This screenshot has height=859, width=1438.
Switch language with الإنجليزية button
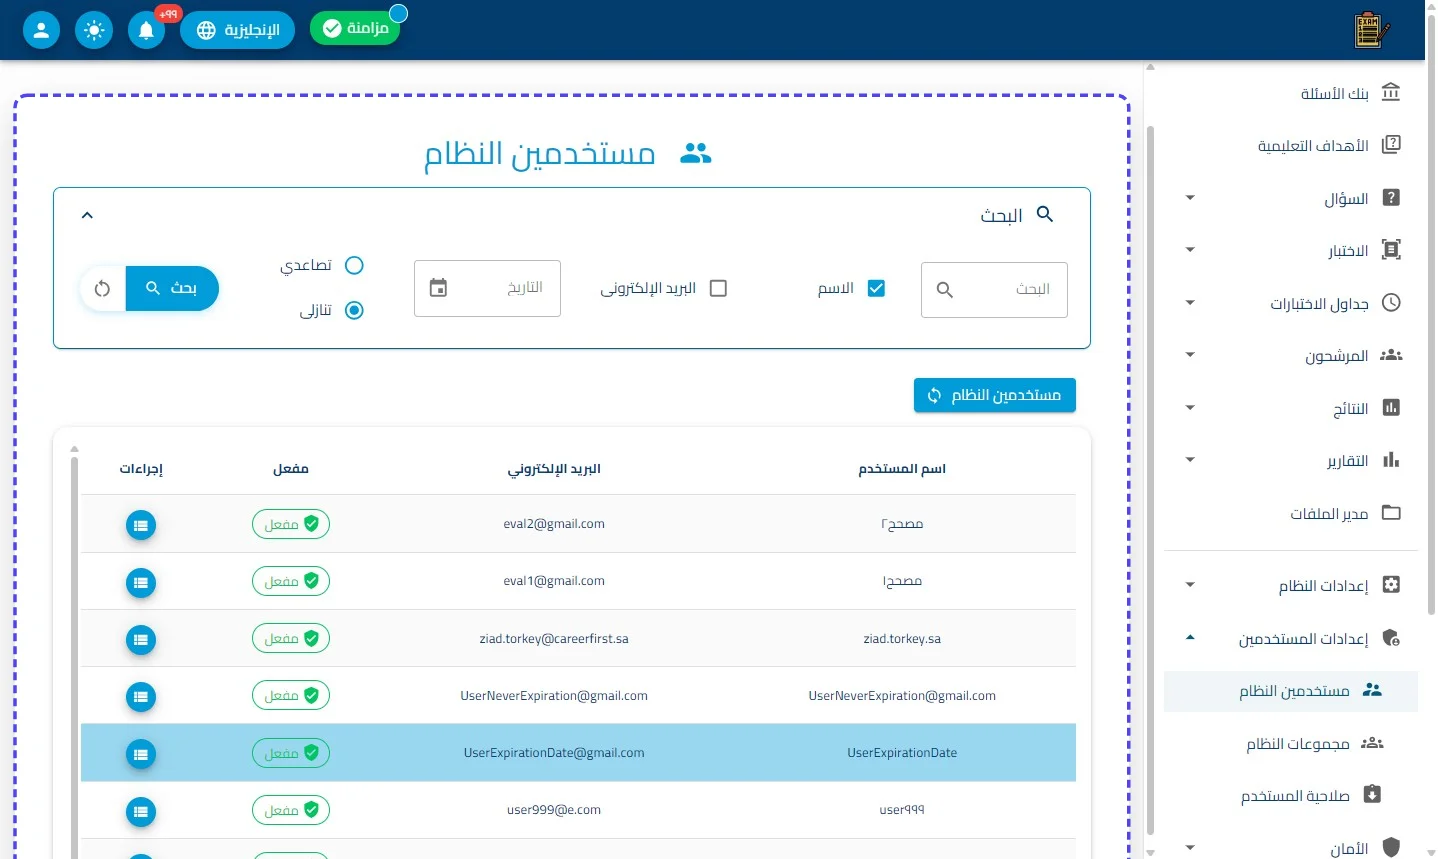point(237,30)
